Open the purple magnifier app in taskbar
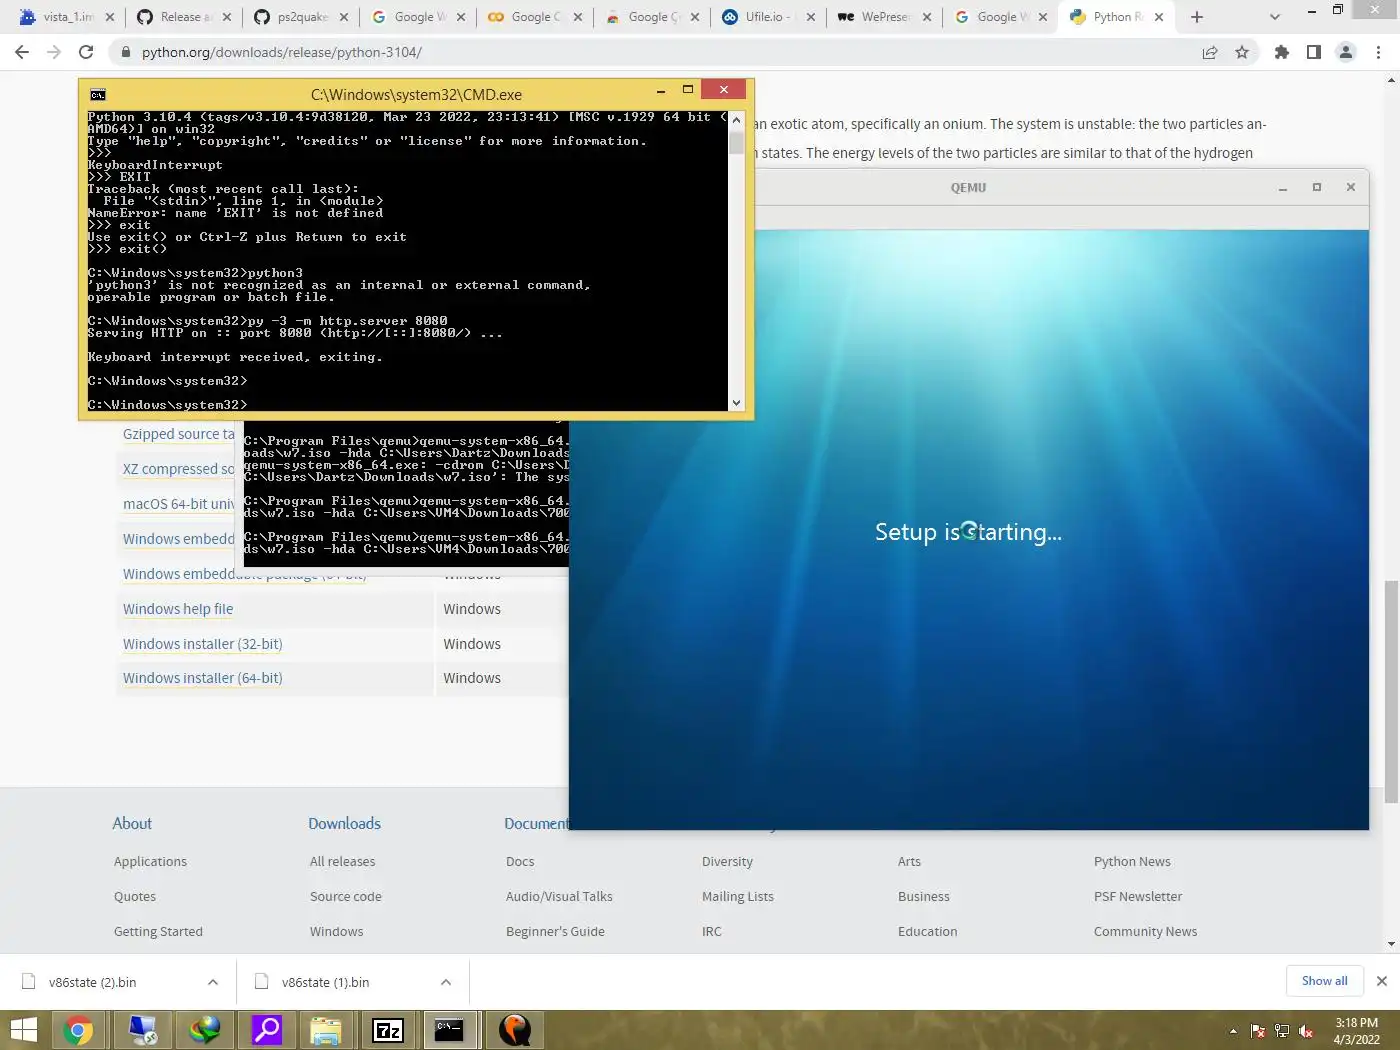Screen dimensions: 1400x1050 pos(267,1030)
